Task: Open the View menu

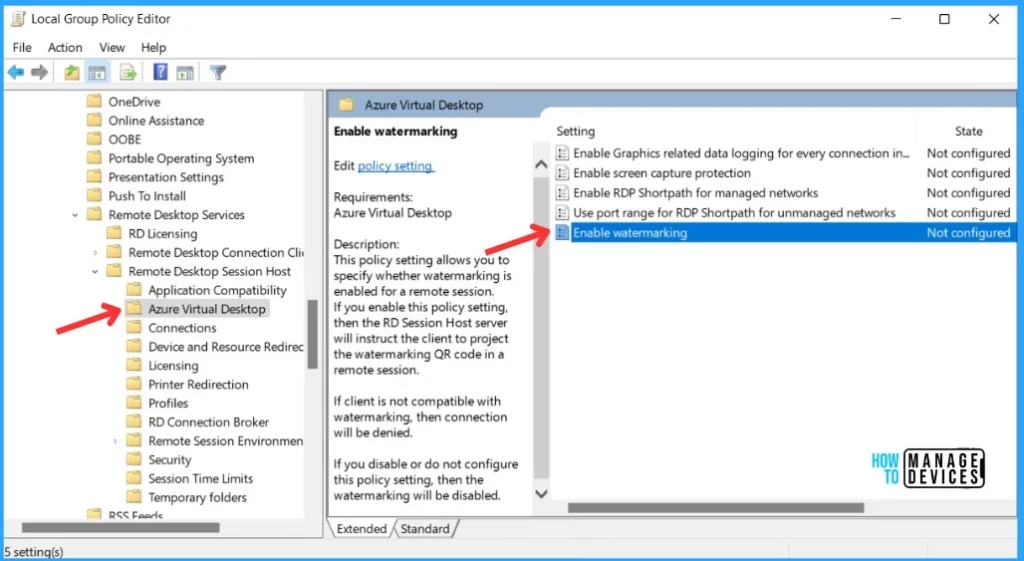Action: click(x=112, y=48)
